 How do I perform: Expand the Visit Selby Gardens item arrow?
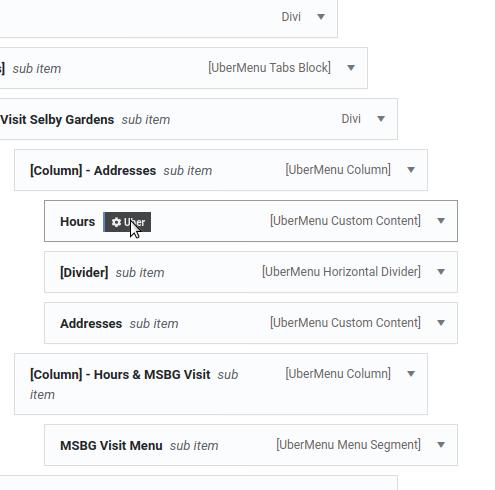click(381, 119)
